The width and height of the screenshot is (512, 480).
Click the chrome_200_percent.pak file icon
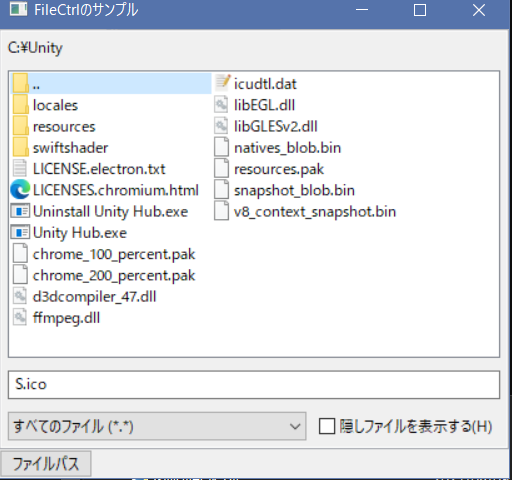click(20, 275)
